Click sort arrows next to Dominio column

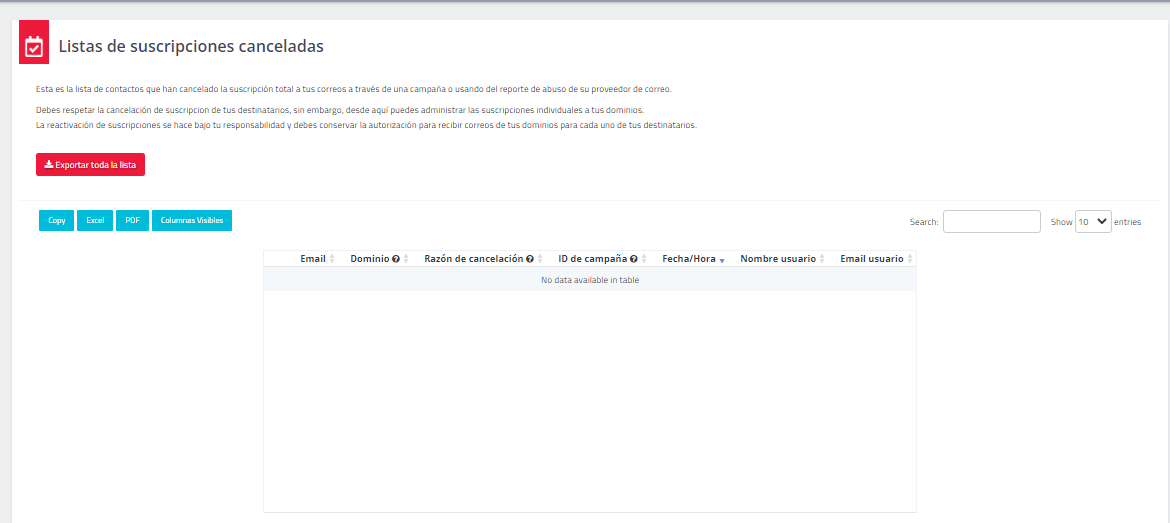tap(406, 259)
